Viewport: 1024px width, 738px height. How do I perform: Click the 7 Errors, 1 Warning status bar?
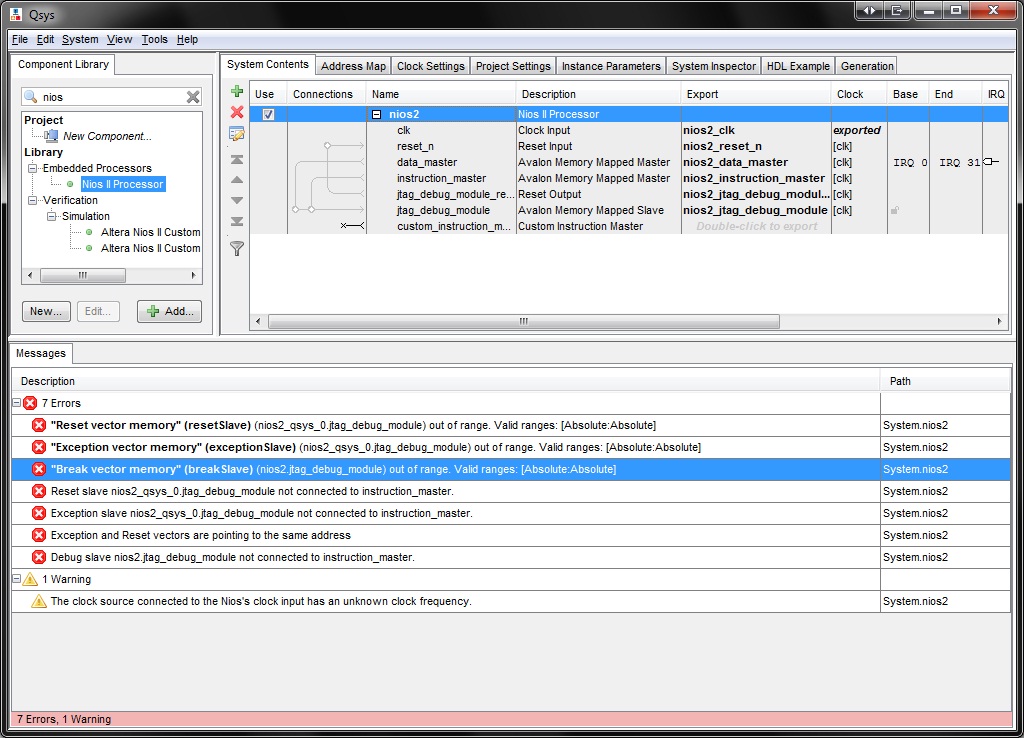pos(511,719)
